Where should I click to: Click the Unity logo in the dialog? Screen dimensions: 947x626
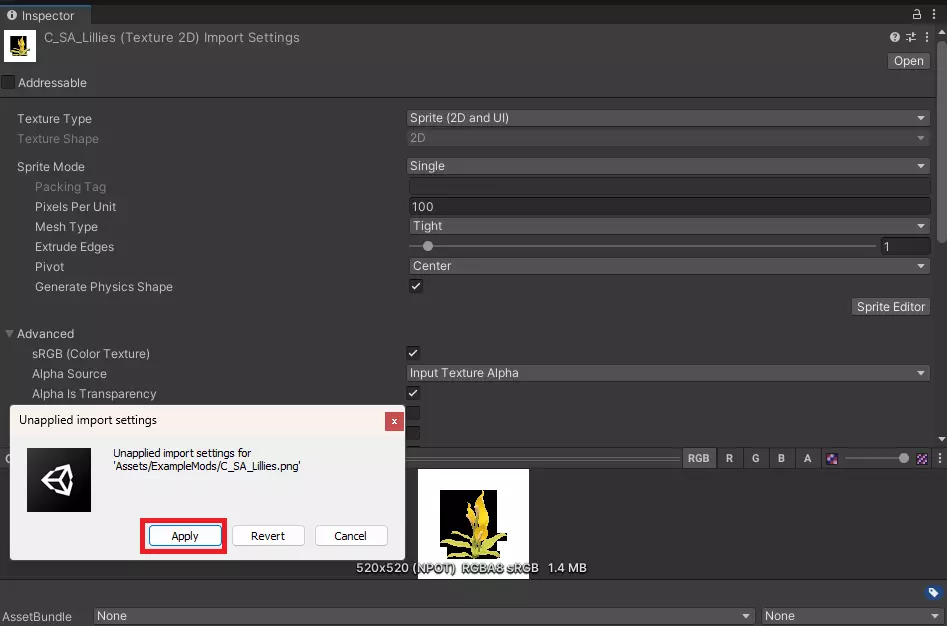click(59, 480)
